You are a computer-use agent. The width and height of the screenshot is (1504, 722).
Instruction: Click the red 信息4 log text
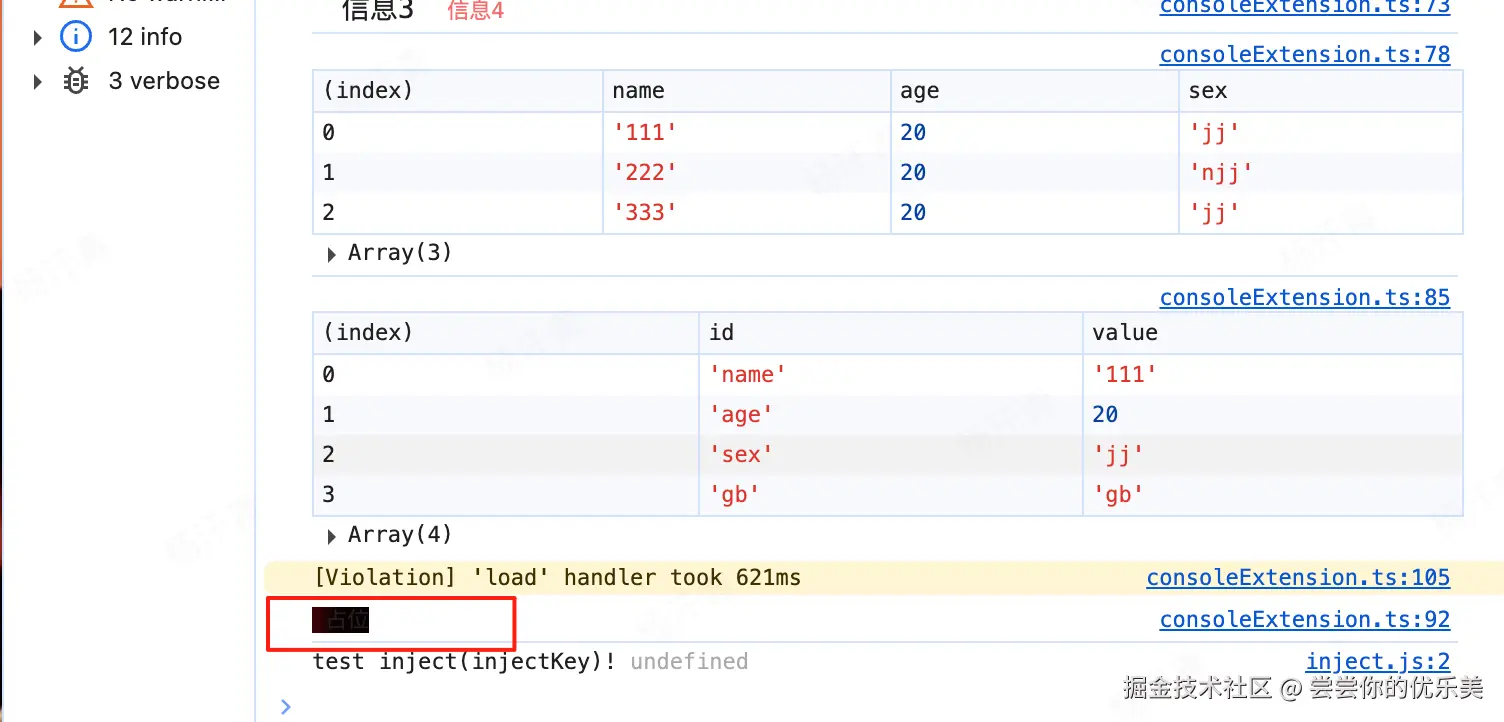[475, 10]
